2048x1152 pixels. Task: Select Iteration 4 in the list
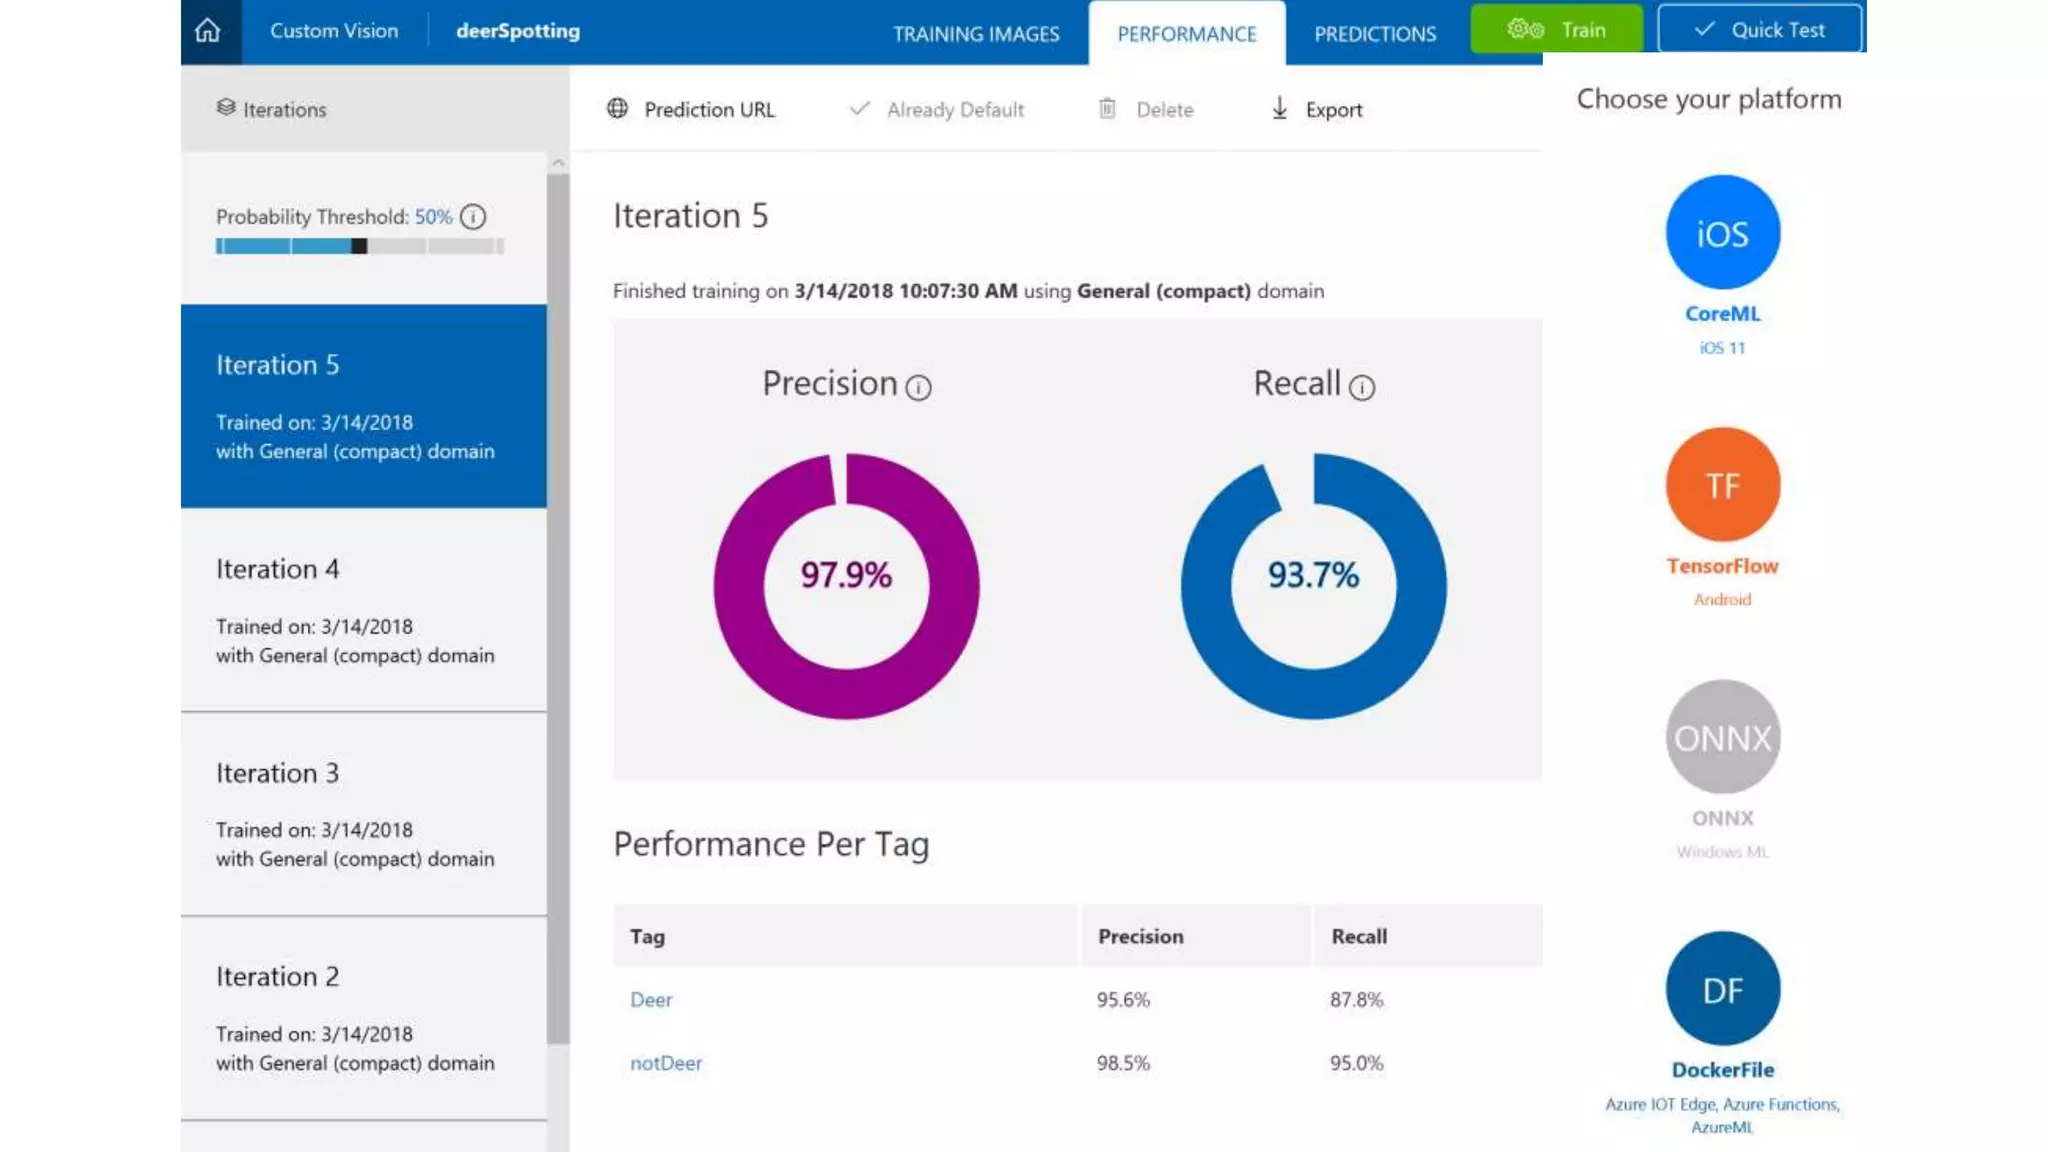pyautogui.click(x=363, y=610)
